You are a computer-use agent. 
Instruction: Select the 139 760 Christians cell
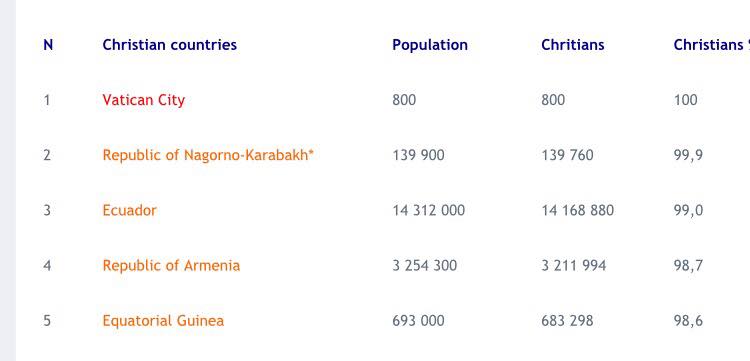(x=567, y=155)
